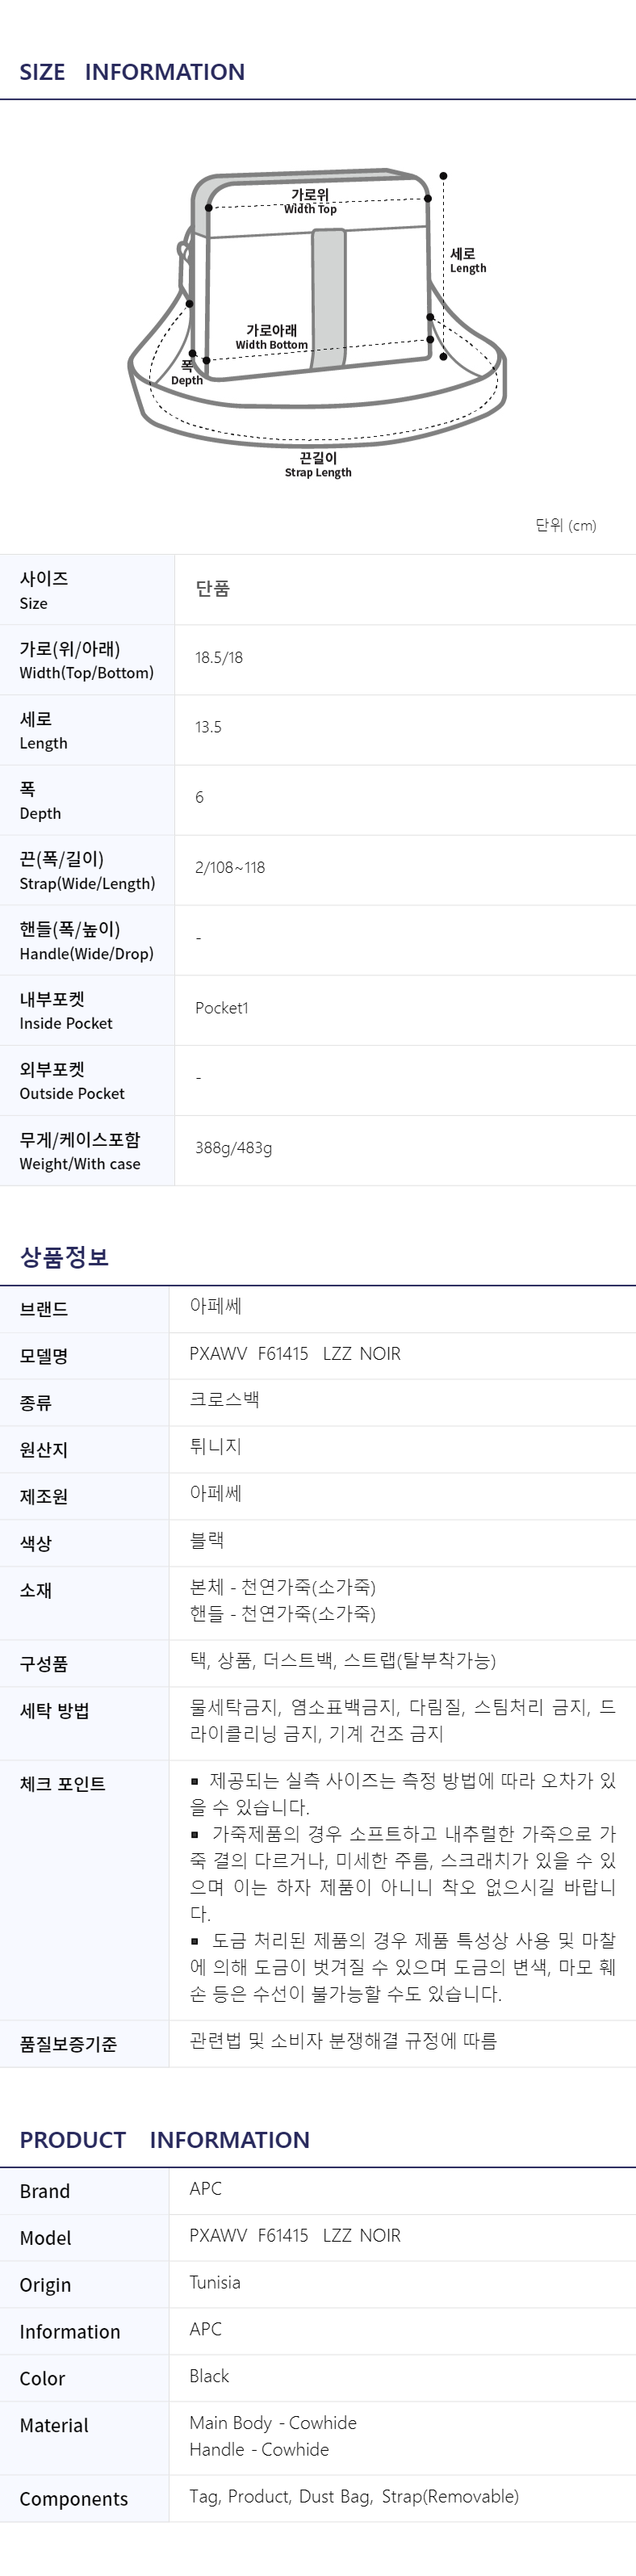Click the 2/108~118 strap measurement value
Image resolution: width=636 pixels, height=2576 pixels.
[230, 868]
